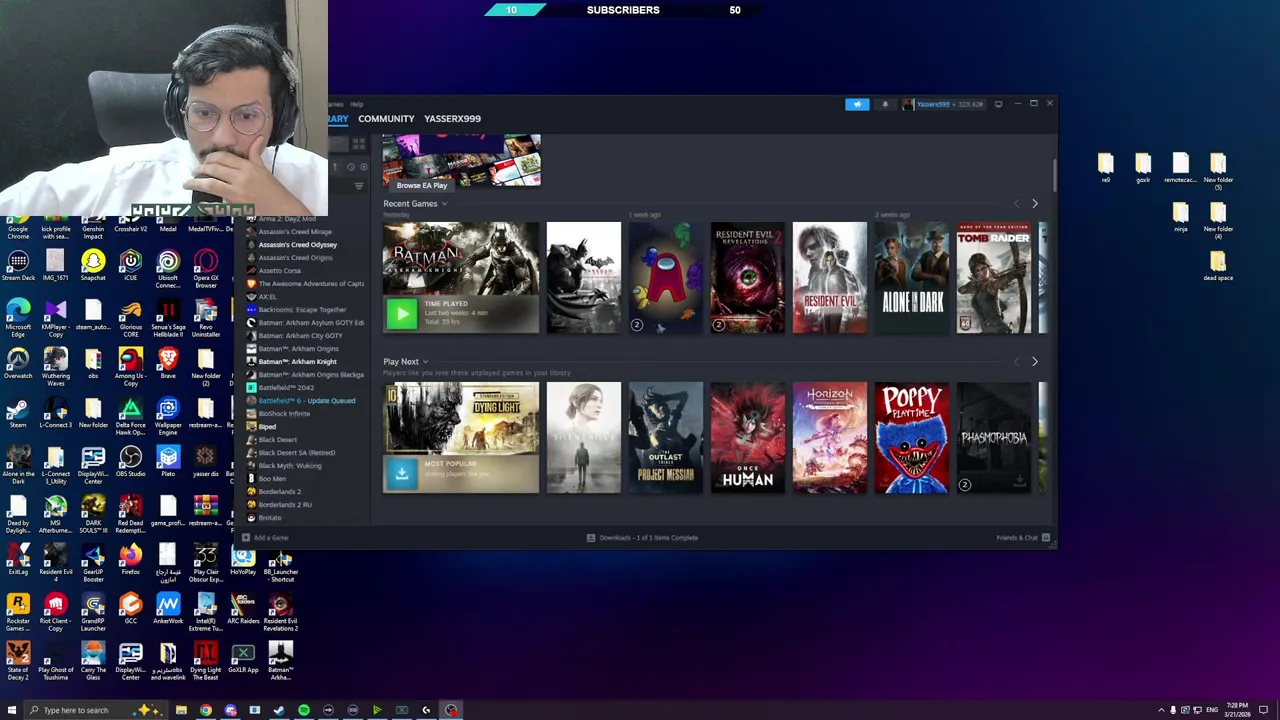1280x720 pixels.
Task: Open Phasmophobia game tile
Action: [994, 438]
